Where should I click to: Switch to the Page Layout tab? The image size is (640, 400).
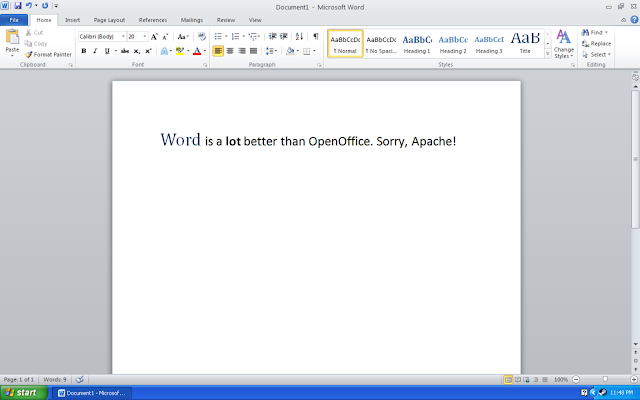(x=109, y=20)
